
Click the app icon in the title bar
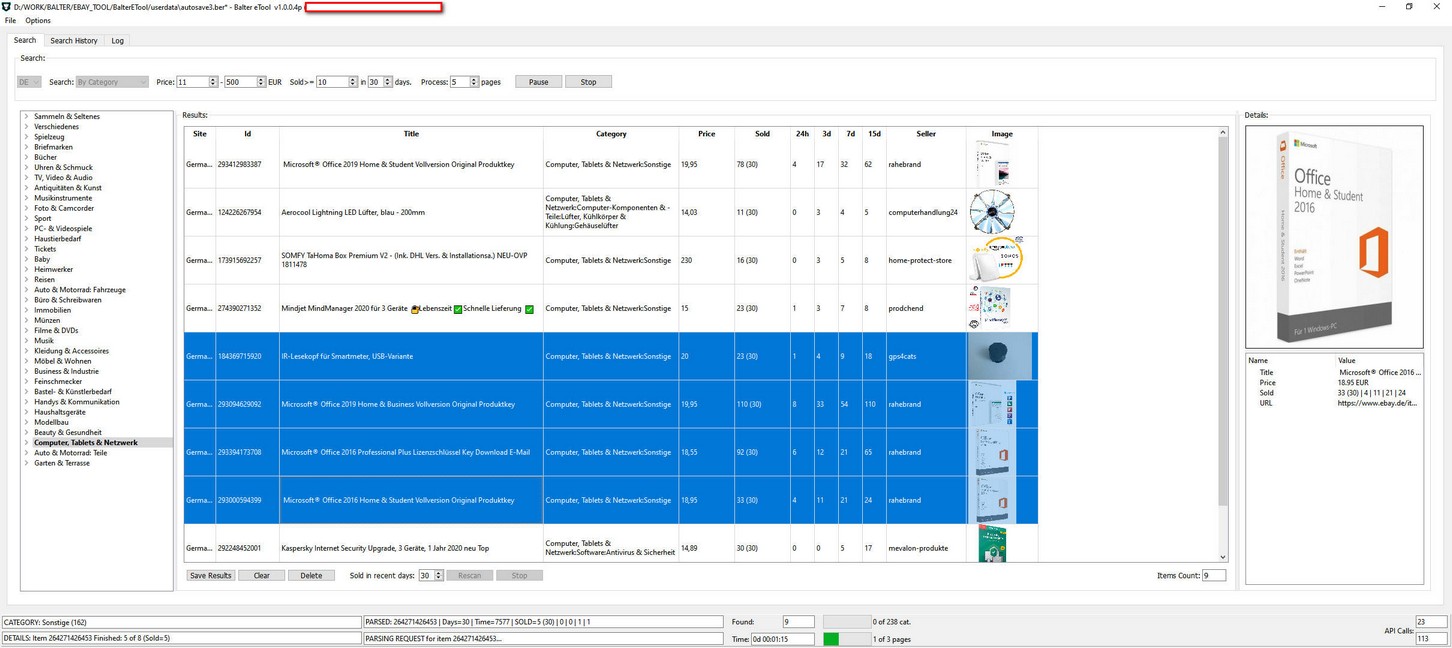point(7,6)
